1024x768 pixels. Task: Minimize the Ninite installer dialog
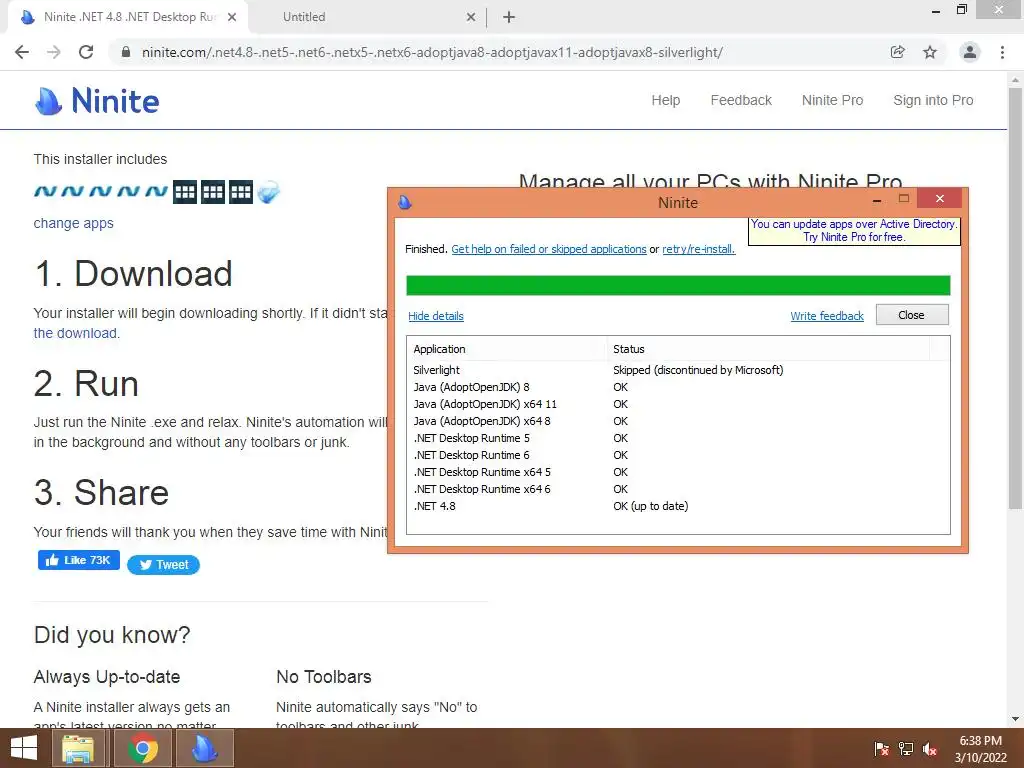pyautogui.click(x=877, y=199)
